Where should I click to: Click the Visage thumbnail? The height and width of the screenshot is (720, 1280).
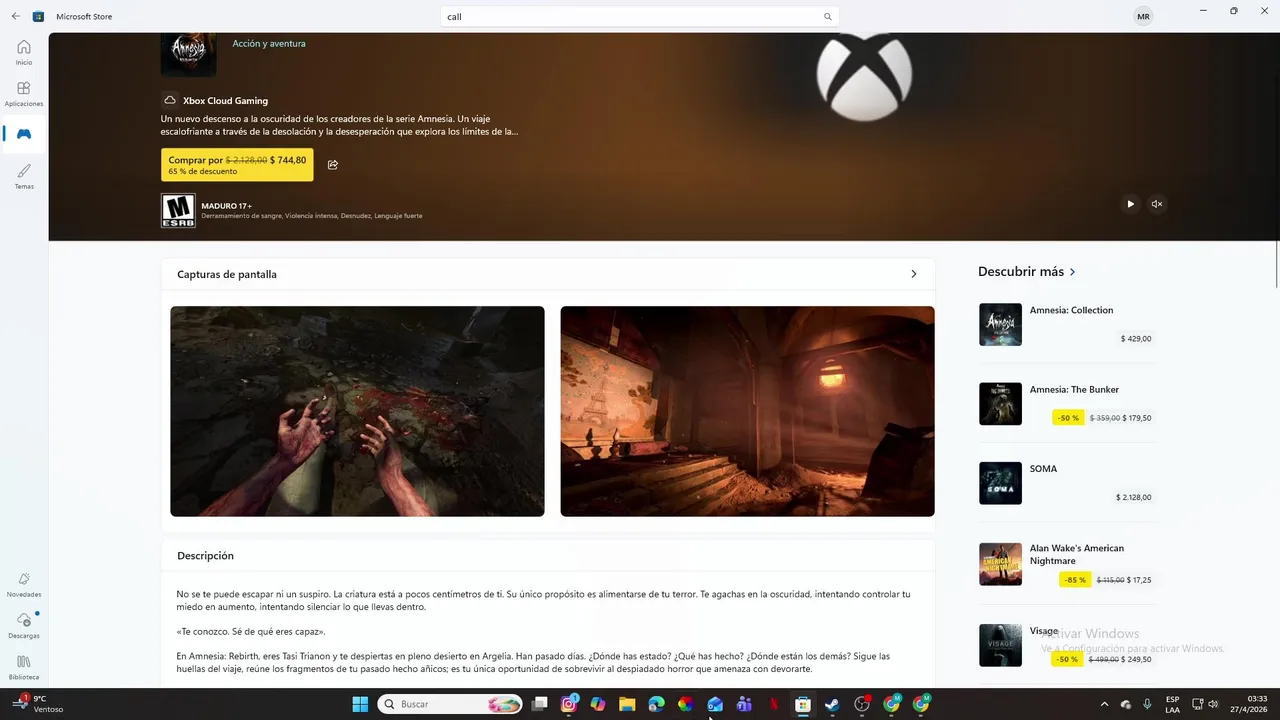click(1000, 645)
